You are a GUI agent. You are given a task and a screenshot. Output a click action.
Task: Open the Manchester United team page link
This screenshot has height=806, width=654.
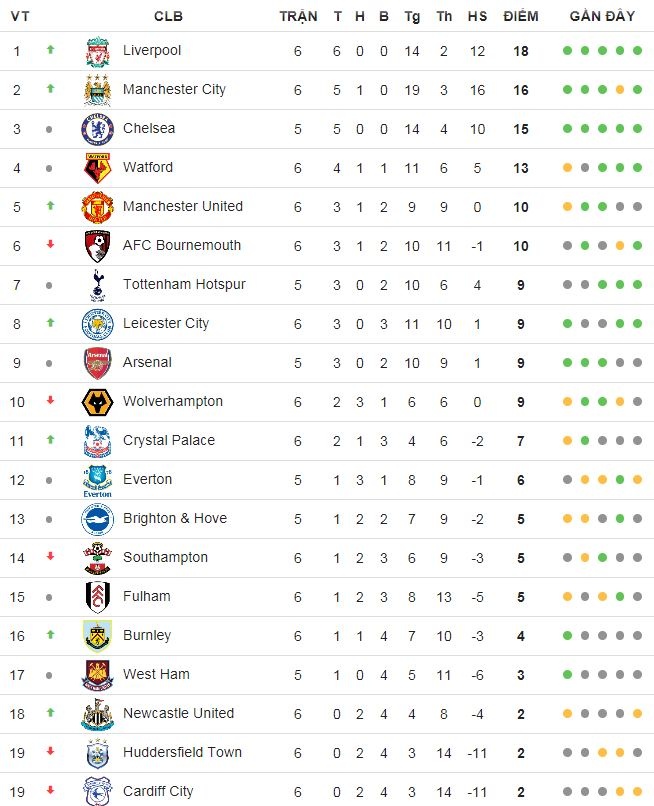pyautogui.click(x=183, y=206)
